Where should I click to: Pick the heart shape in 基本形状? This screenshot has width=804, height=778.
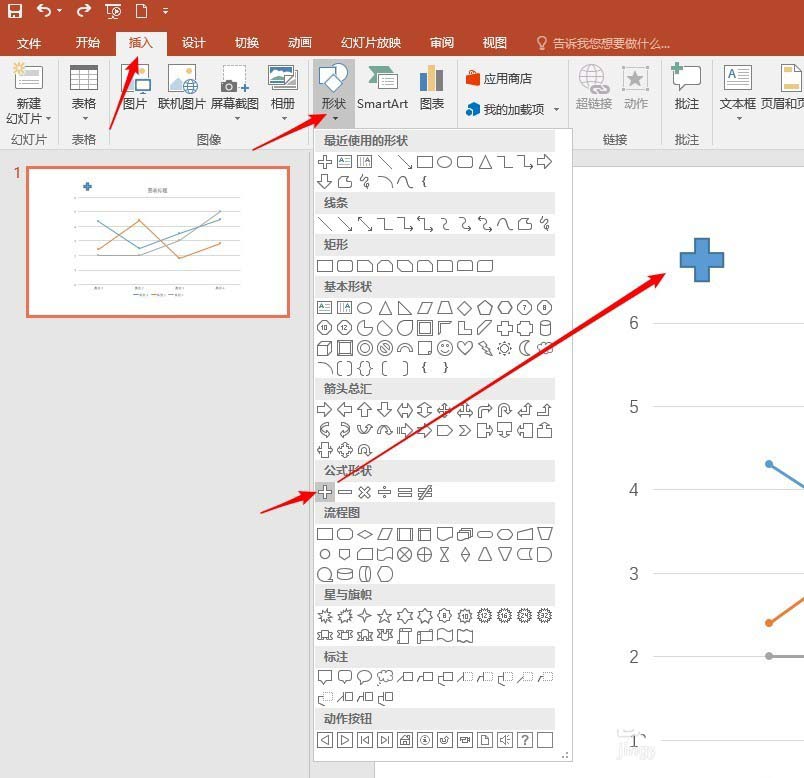(465, 348)
